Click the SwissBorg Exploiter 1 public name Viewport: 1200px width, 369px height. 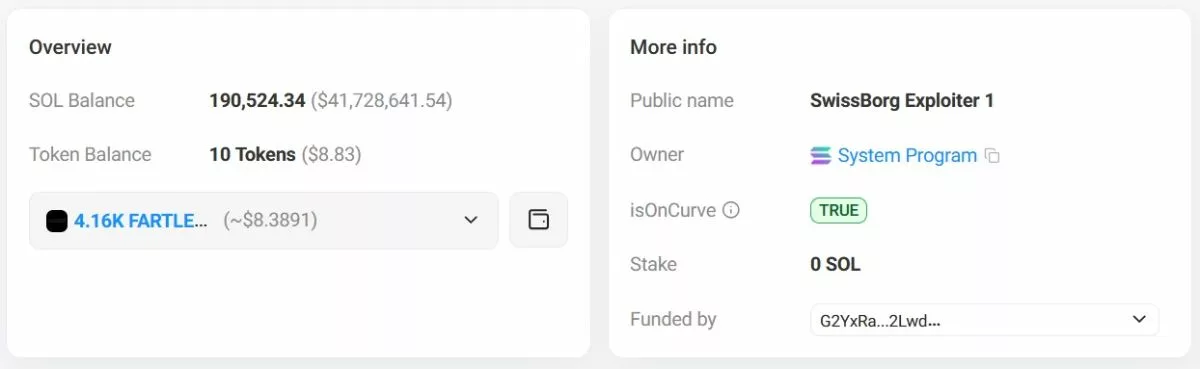point(902,101)
